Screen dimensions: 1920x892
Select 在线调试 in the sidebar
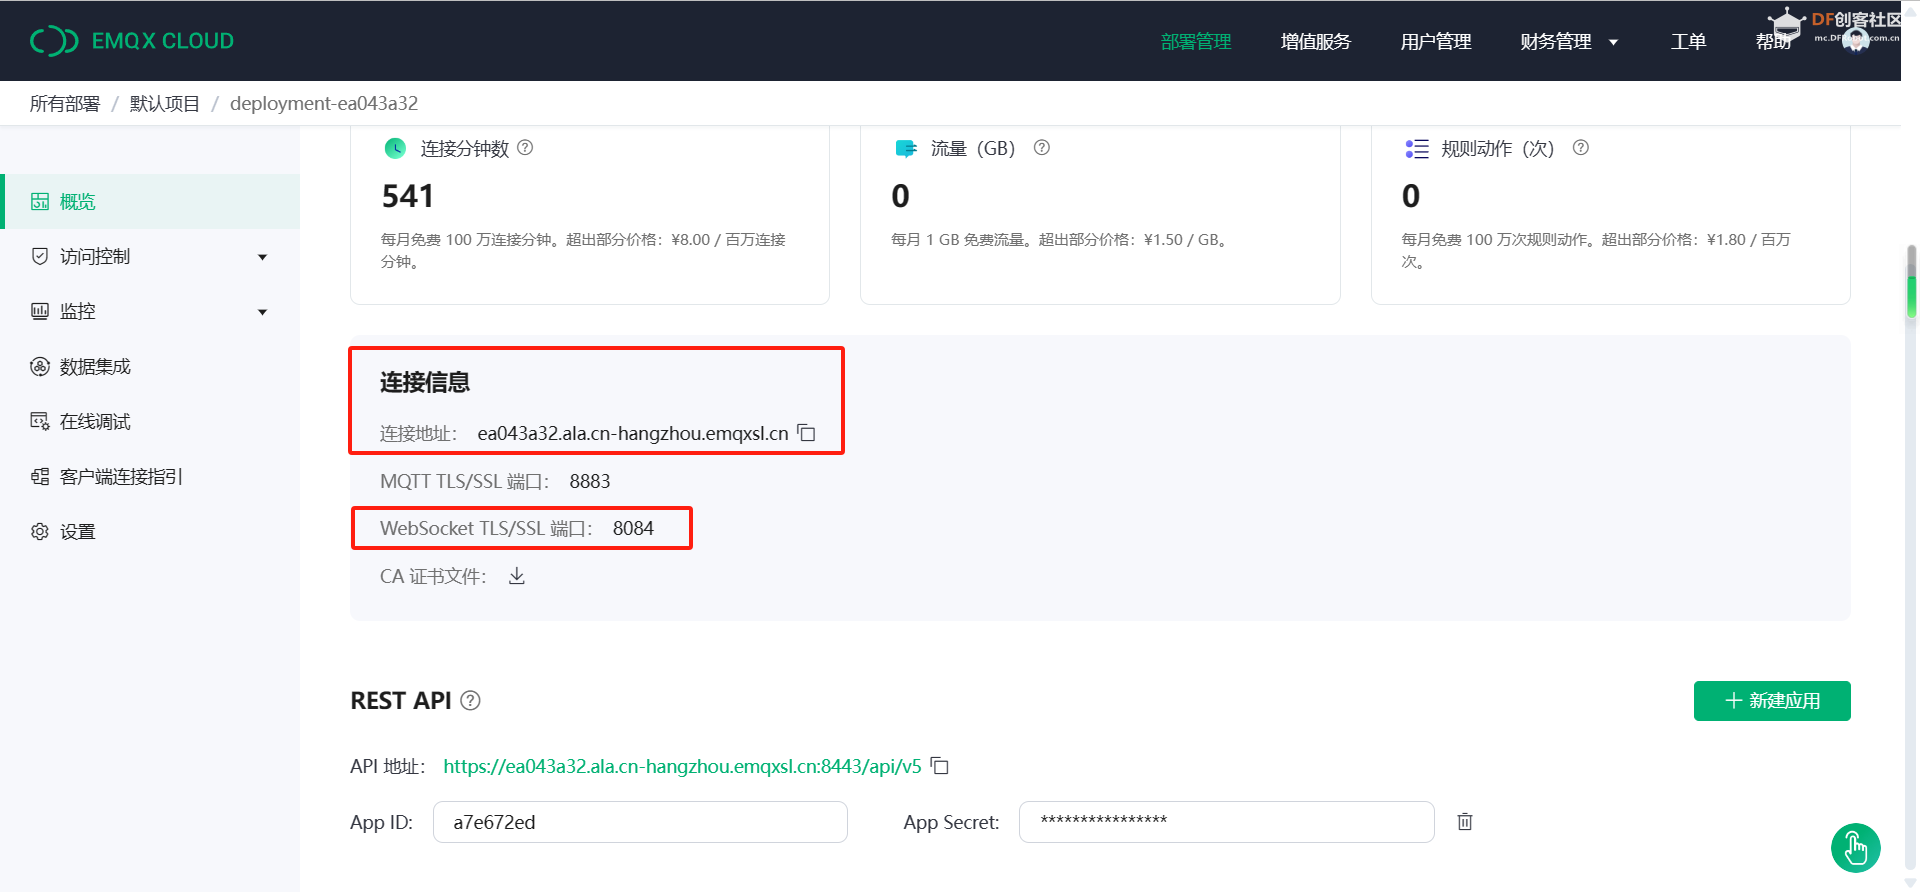pyautogui.click(x=150, y=422)
